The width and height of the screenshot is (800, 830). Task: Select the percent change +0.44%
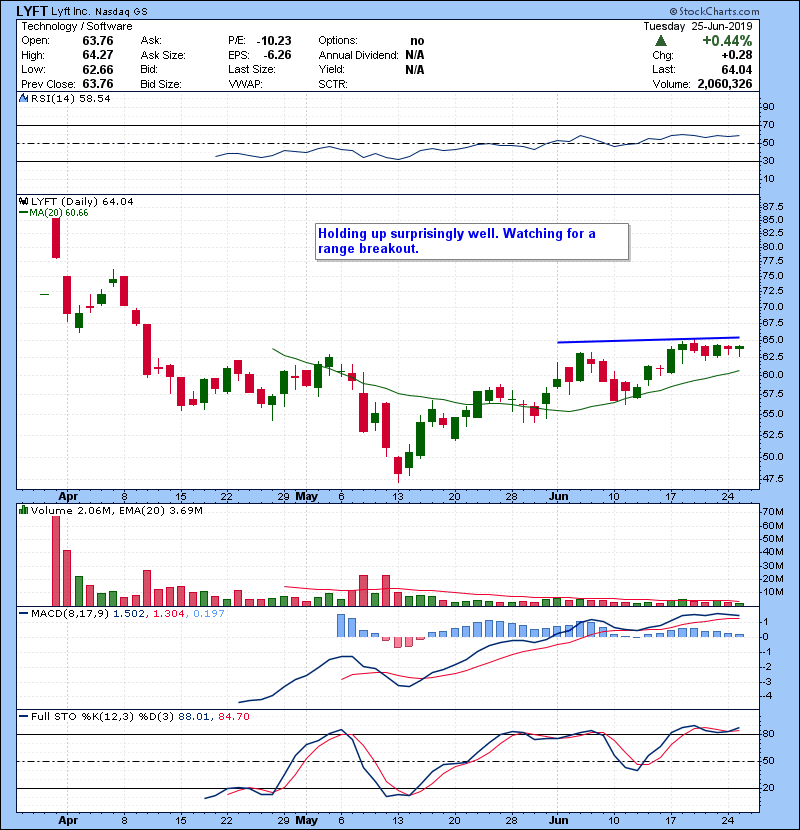point(727,41)
